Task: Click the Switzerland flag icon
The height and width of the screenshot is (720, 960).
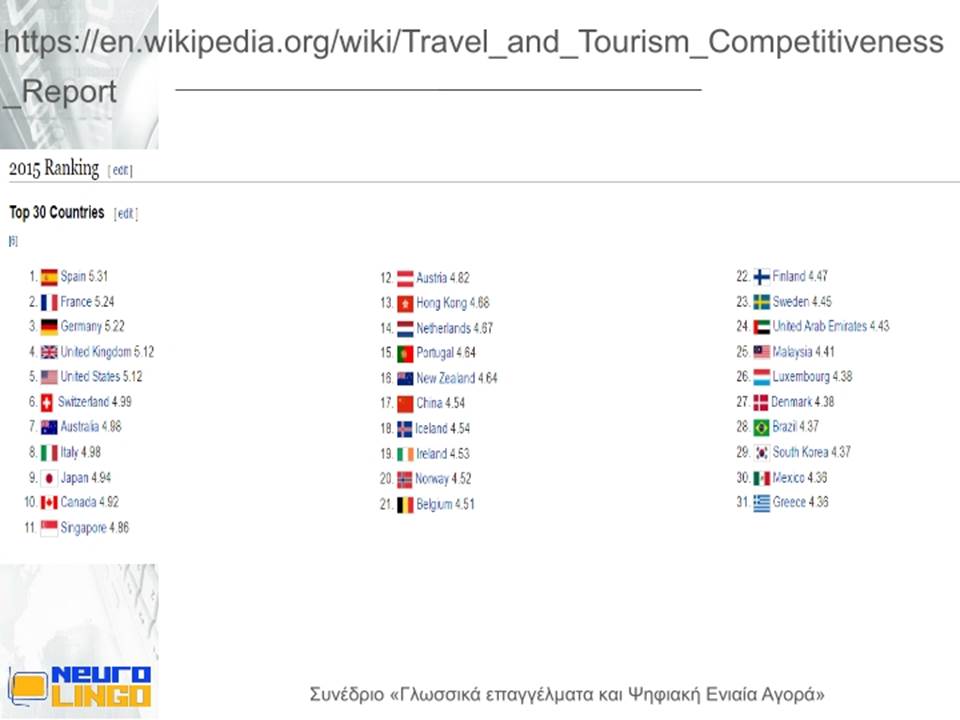Action: point(47,402)
